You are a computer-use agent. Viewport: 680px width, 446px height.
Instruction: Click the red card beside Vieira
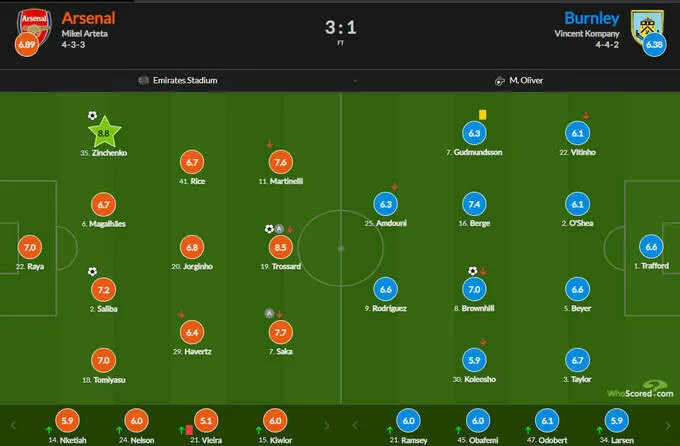click(191, 429)
